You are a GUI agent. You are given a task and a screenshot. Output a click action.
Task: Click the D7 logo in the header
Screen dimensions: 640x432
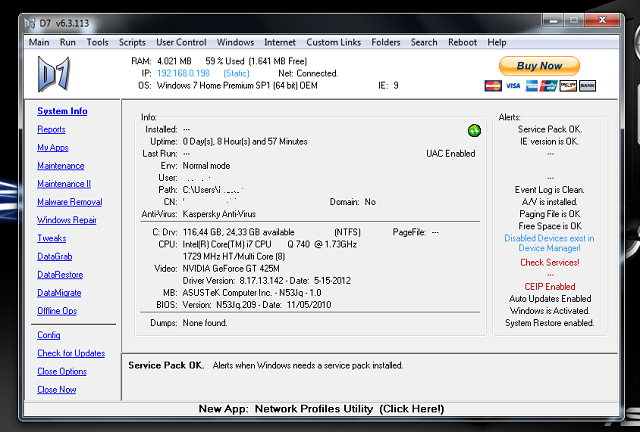(x=53, y=73)
